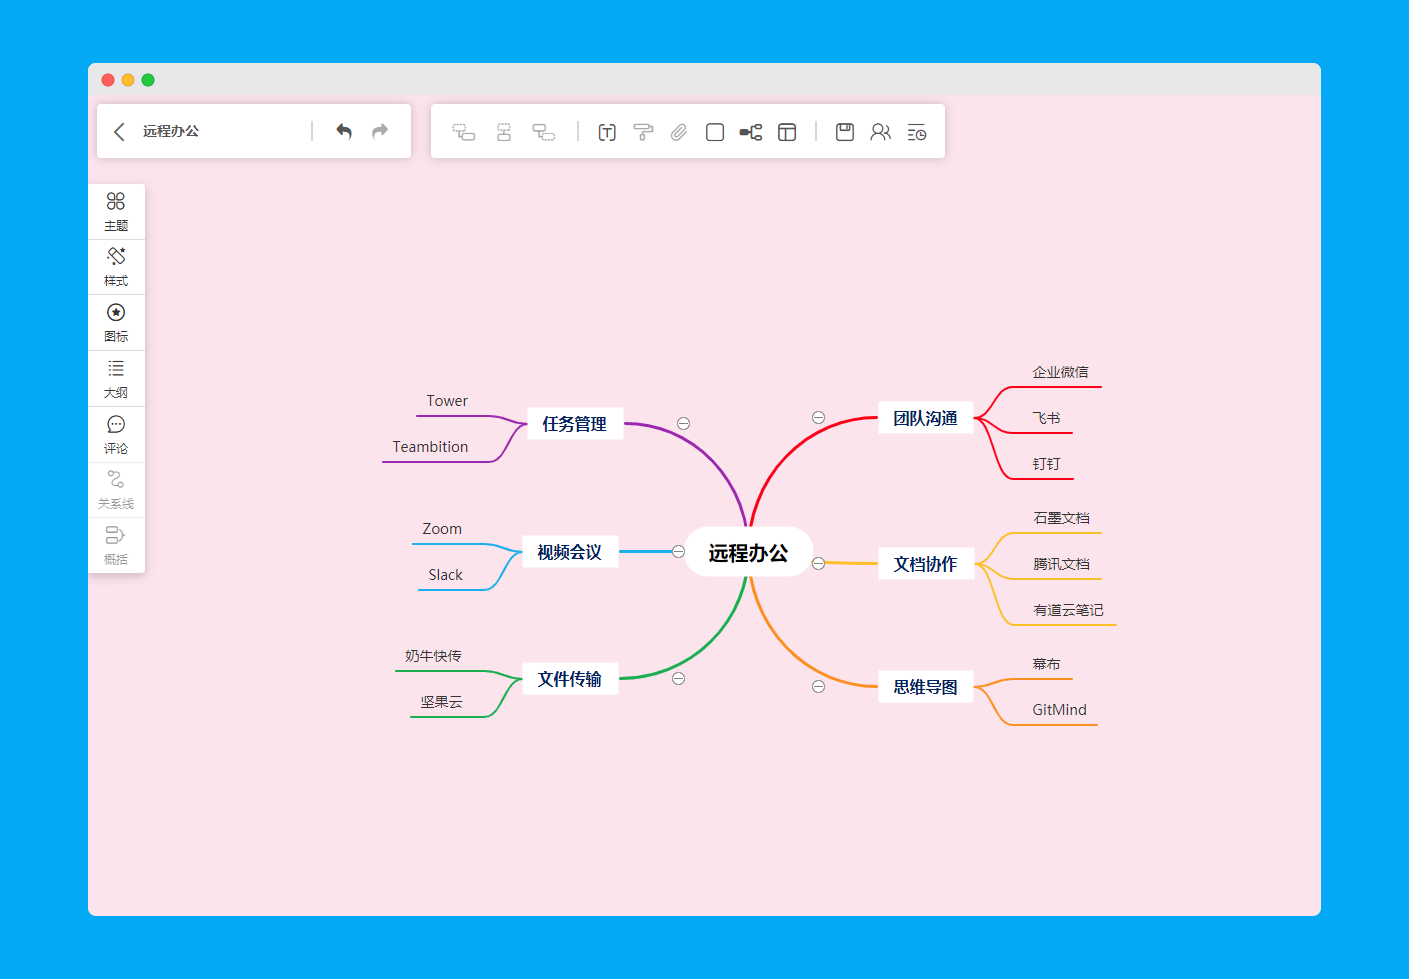Collapse the 团队沟通 branch

point(819,417)
